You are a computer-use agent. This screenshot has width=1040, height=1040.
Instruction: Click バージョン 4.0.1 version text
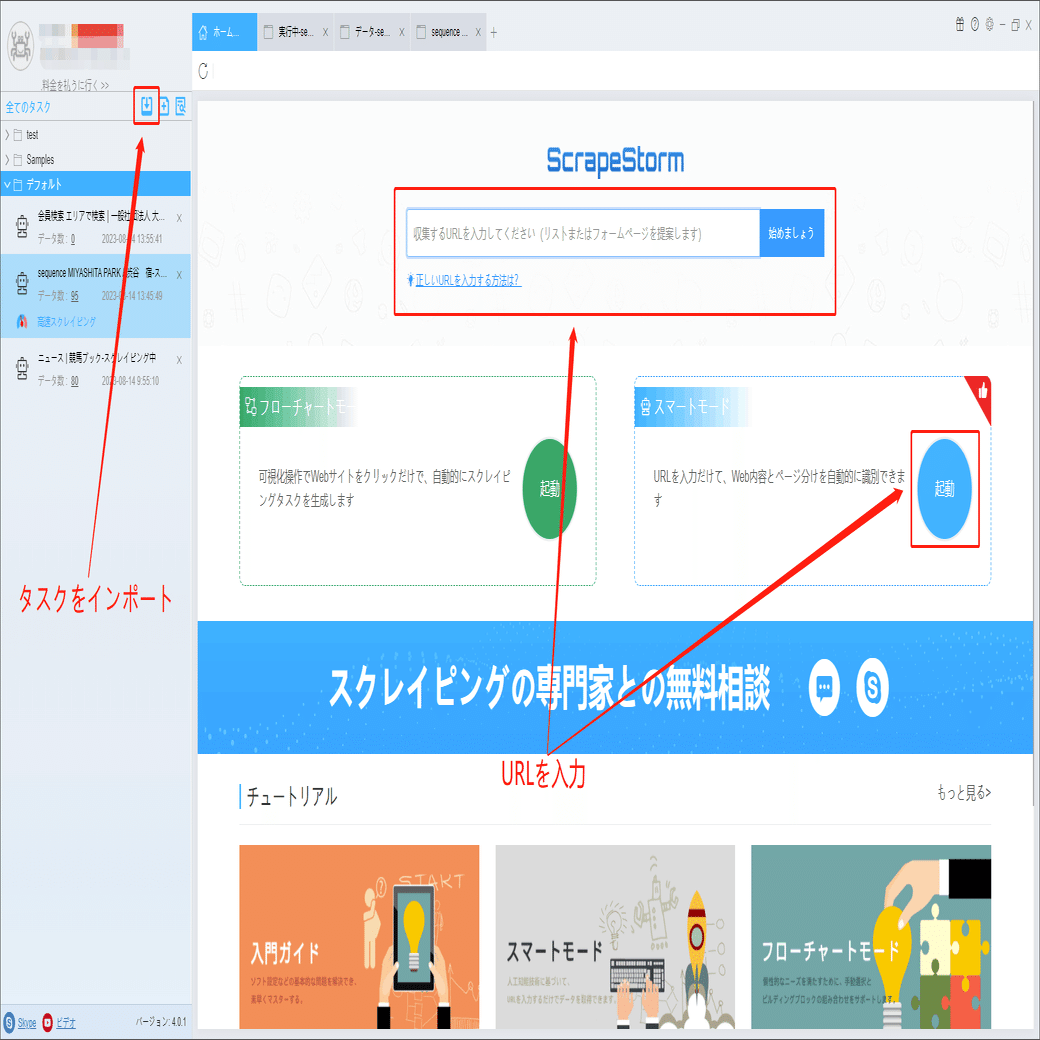pyautogui.click(x=161, y=1022)
